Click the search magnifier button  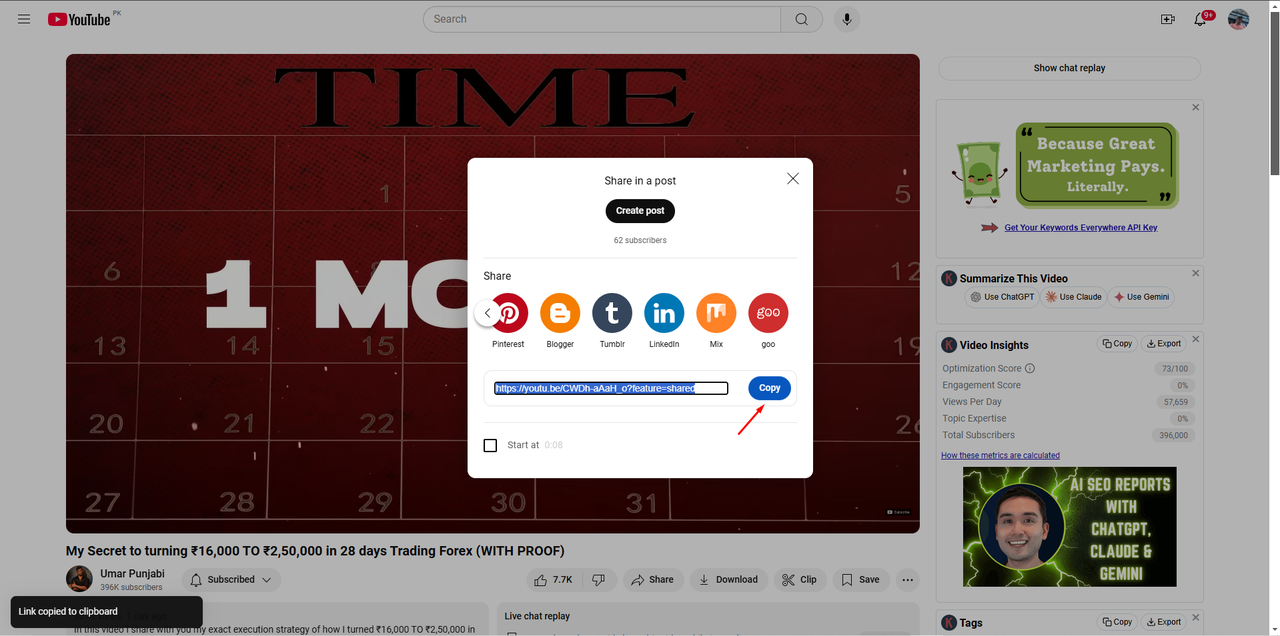point(802,19)
